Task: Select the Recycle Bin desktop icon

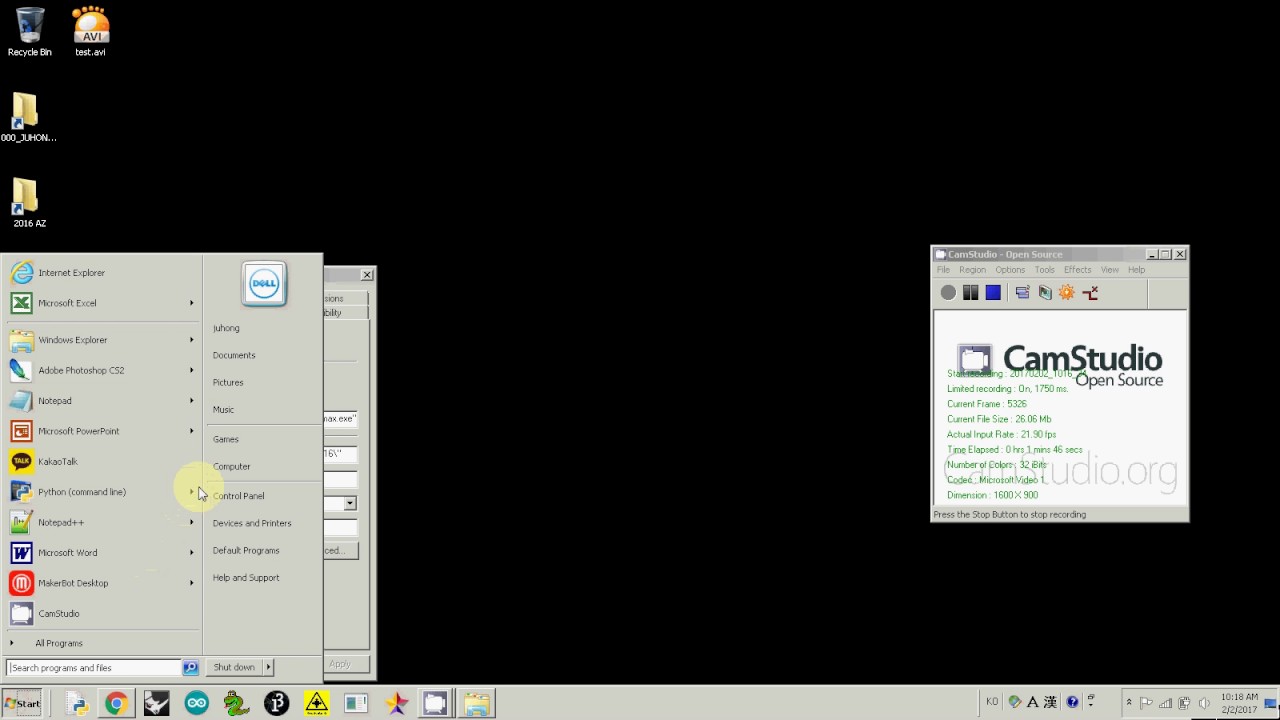Action: [30, 32]
